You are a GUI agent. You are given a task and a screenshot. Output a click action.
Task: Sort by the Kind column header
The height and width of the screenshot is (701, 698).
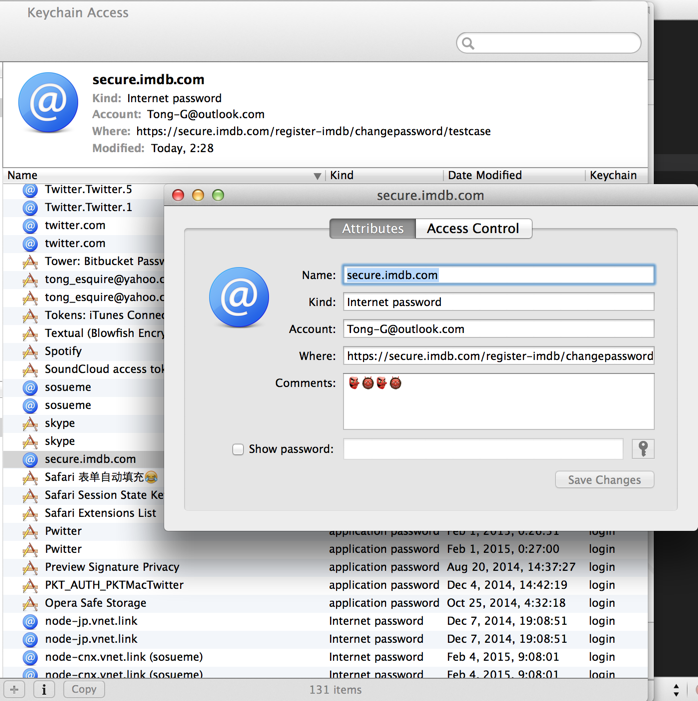pyautogui.click(x=384, y=175)
